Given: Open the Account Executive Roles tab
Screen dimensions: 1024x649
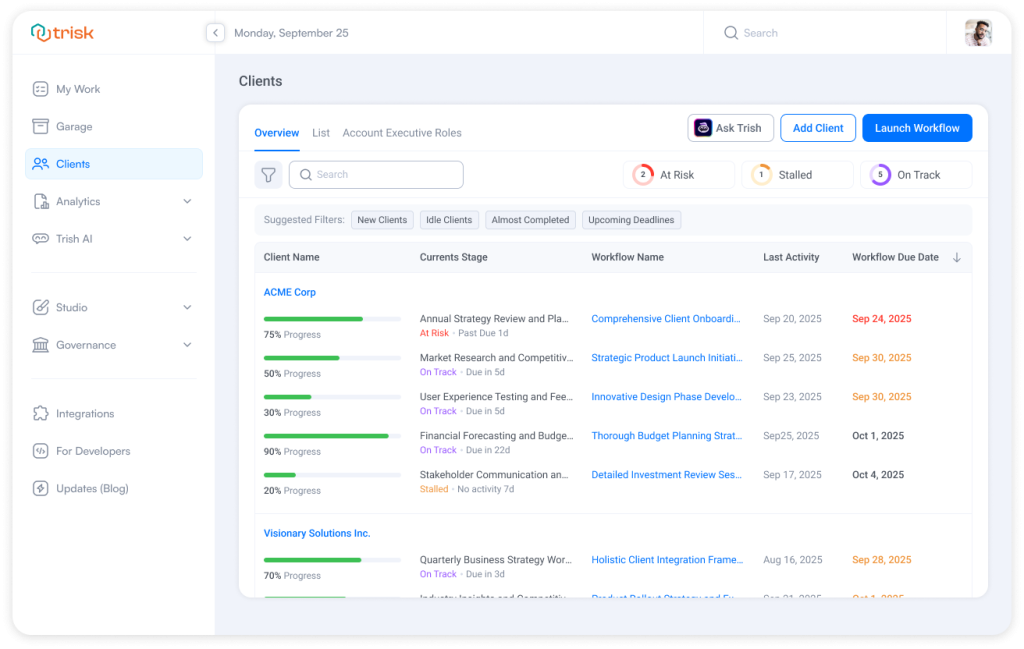Looking at the screenshot, I should pos(402,132).
